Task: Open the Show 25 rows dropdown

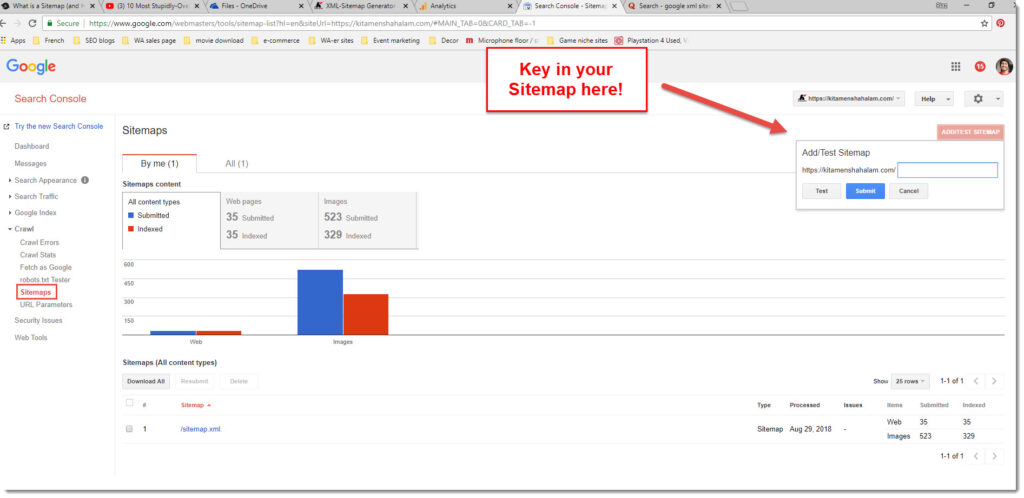Action: (910, 381)
